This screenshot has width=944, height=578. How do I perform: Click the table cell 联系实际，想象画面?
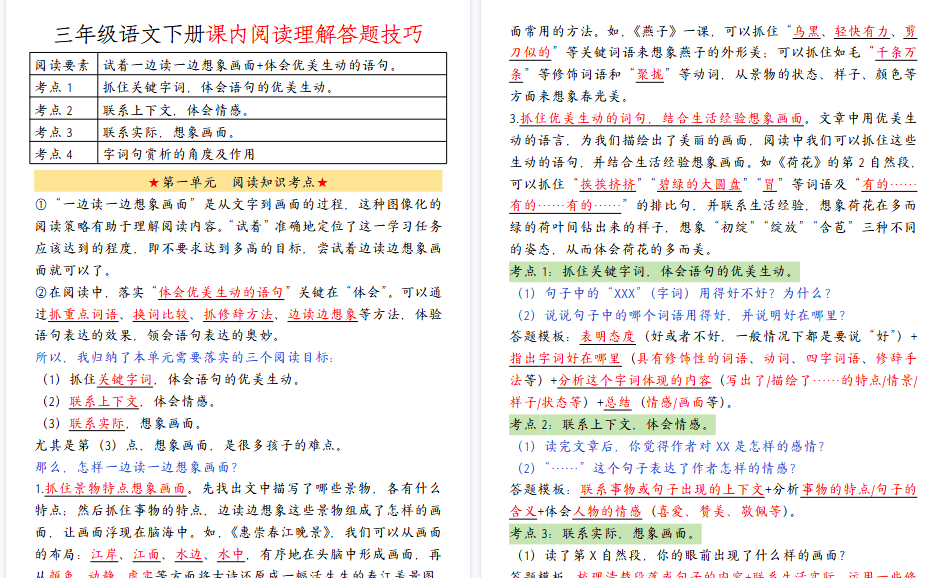(272, 131)
